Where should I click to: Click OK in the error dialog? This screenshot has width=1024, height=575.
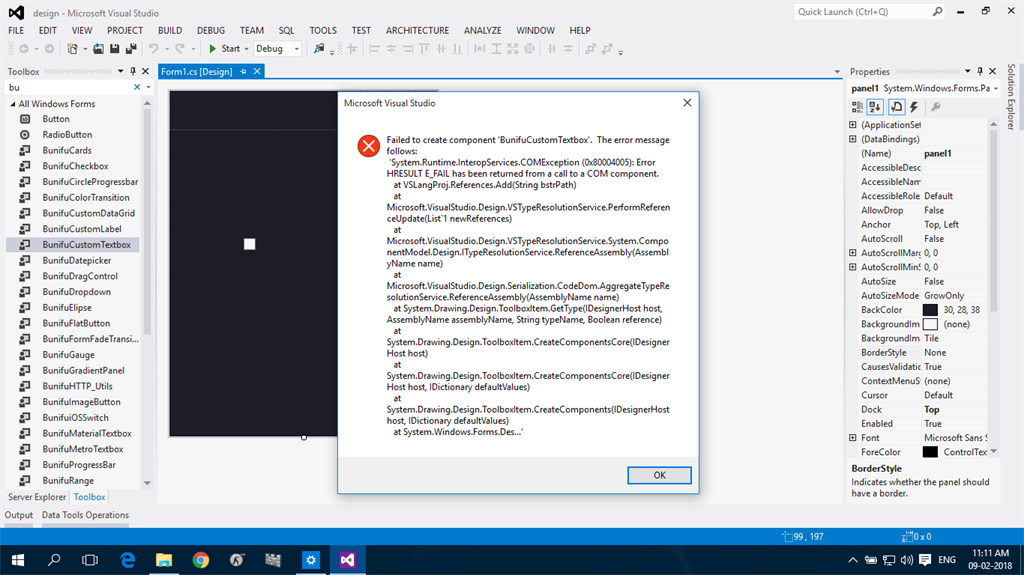(x=660, y=475)
